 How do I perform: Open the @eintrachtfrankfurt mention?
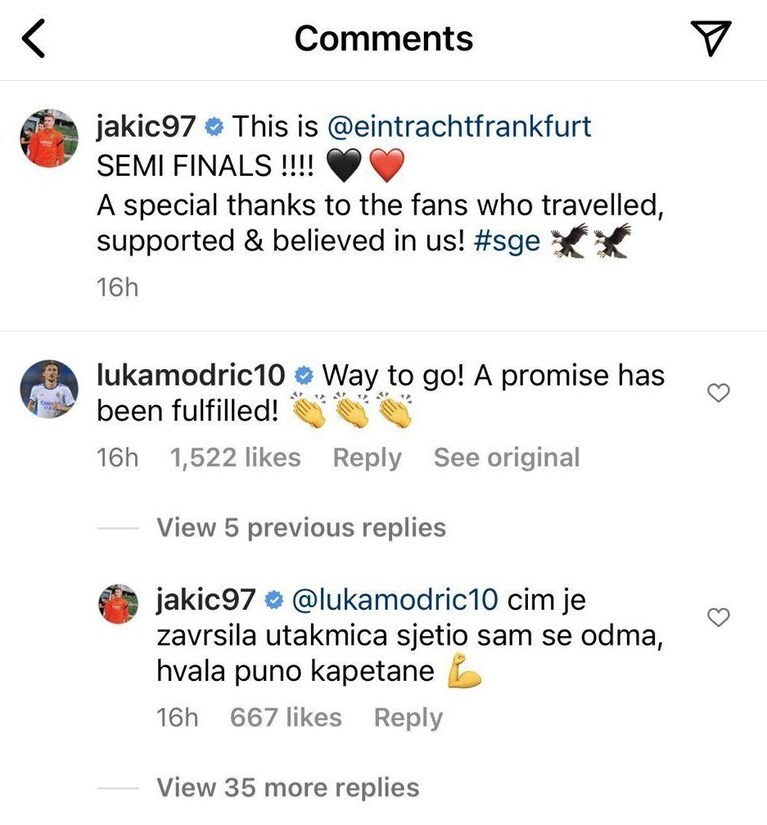coord(459,127)
